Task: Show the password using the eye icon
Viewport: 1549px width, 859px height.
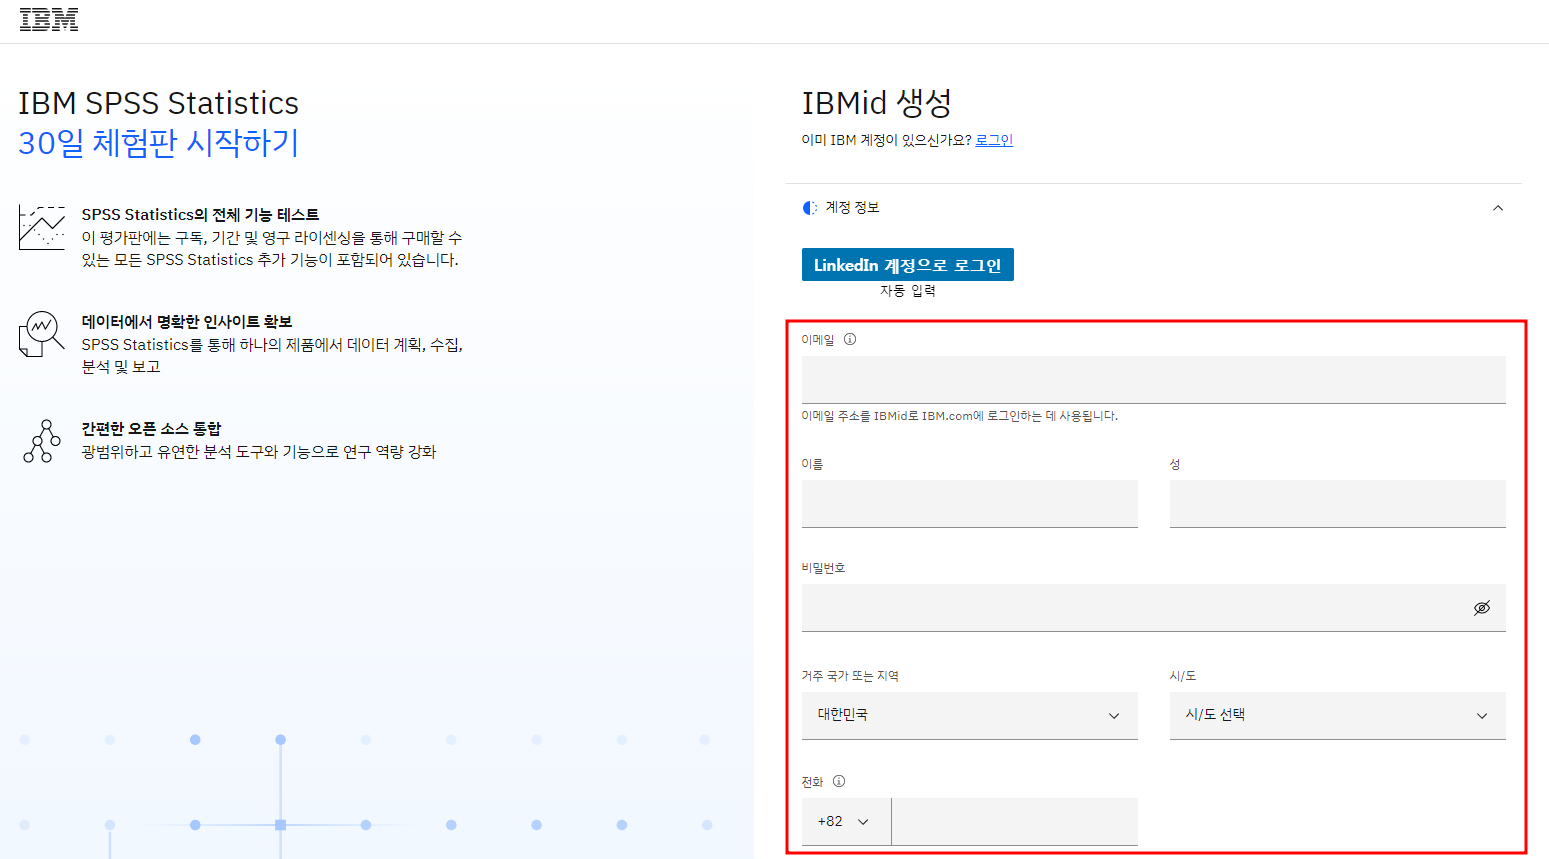Action: (1483, 607)
